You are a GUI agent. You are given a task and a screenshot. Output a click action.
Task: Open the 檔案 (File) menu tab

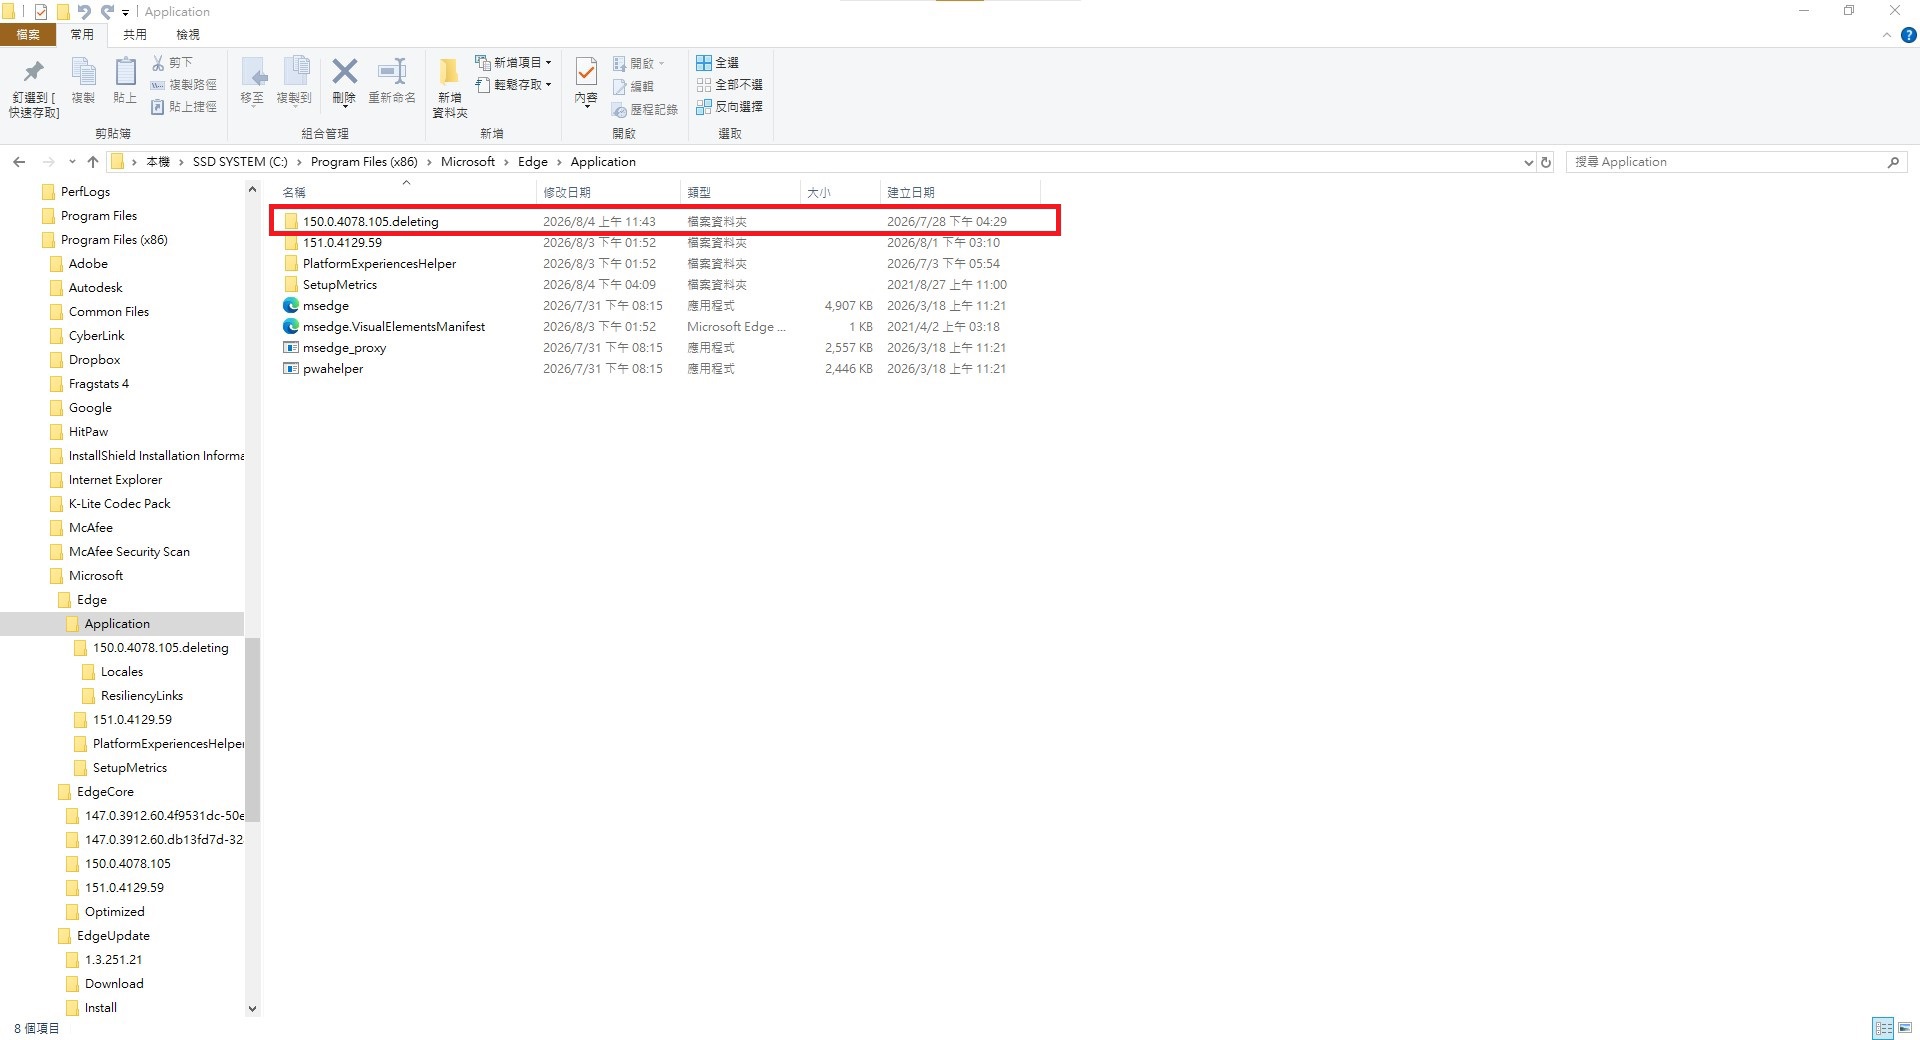click(28, 35)
